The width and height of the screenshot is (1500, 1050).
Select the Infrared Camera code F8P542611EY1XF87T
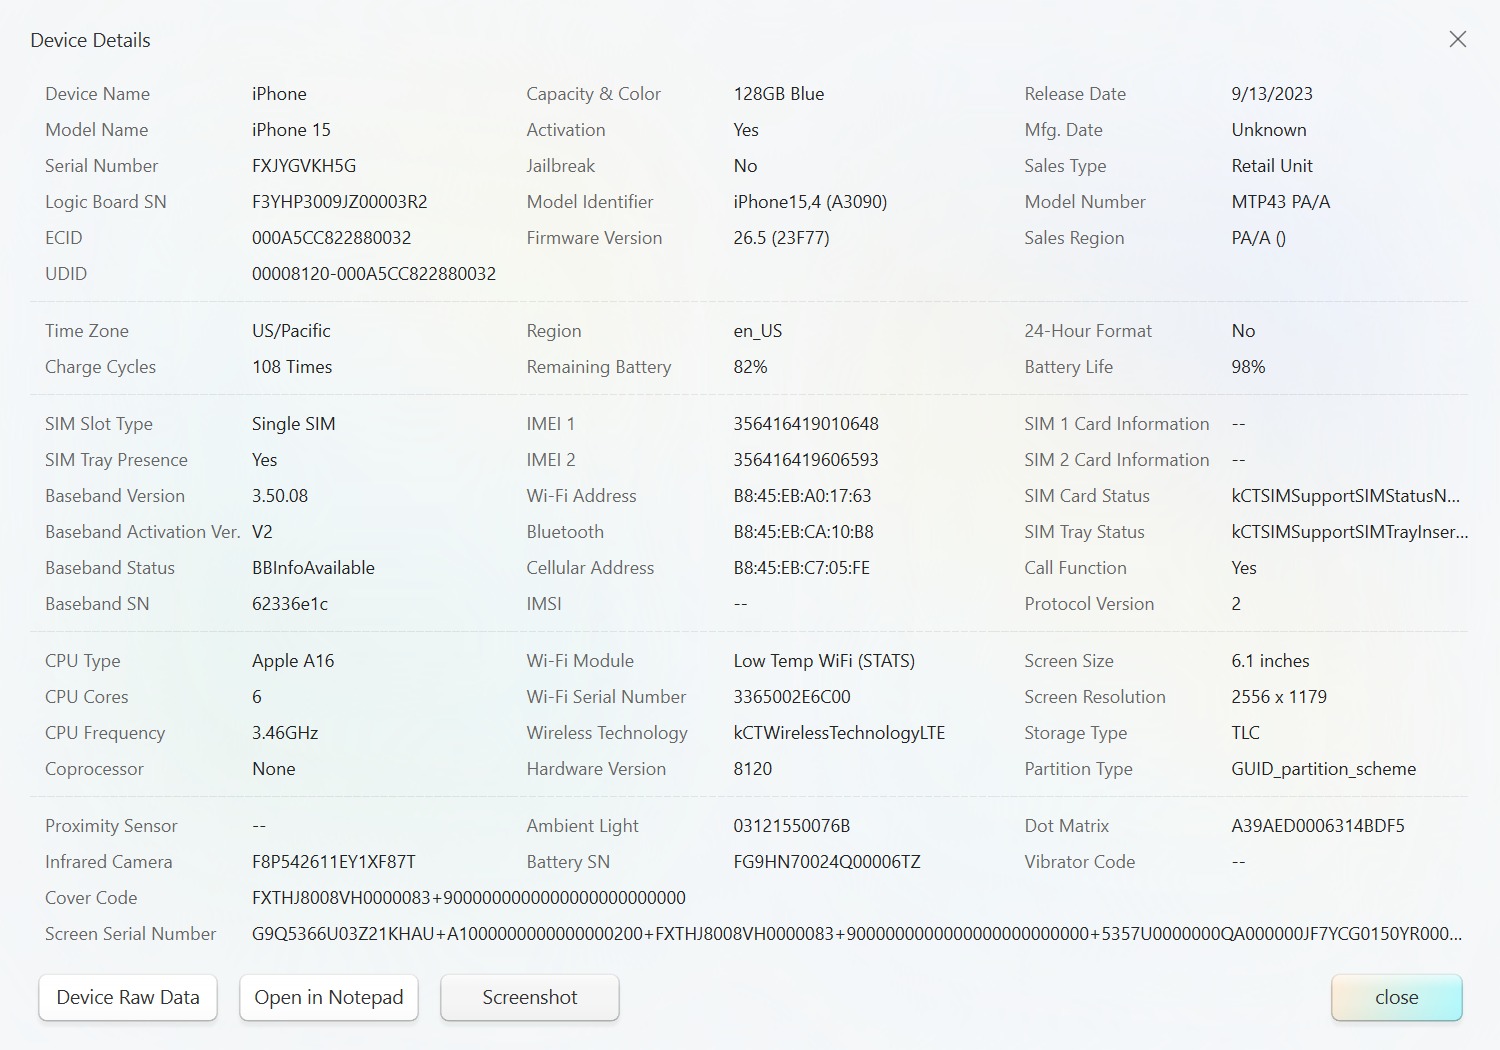[x=334, y=862]
